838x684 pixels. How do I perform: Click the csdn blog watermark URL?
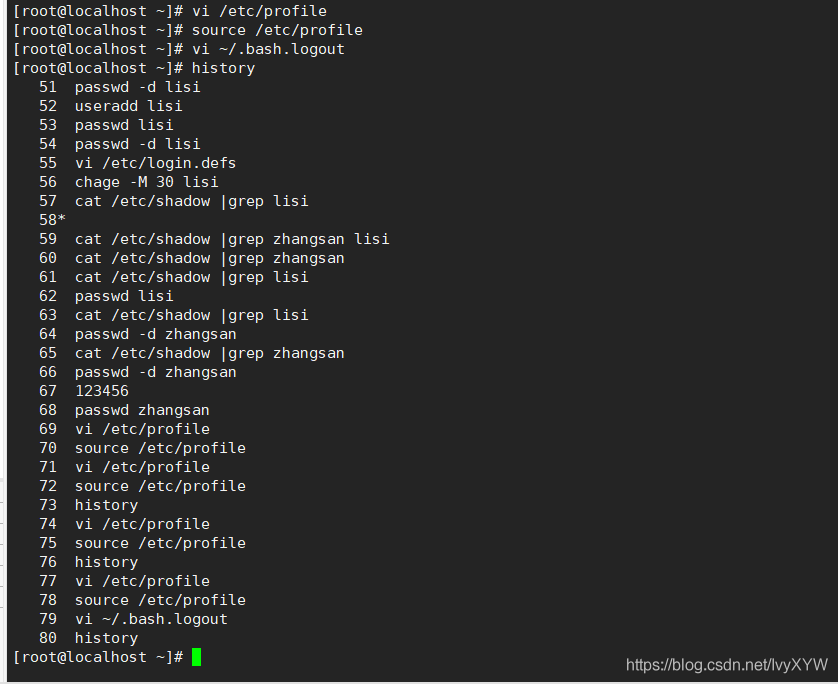726,665
